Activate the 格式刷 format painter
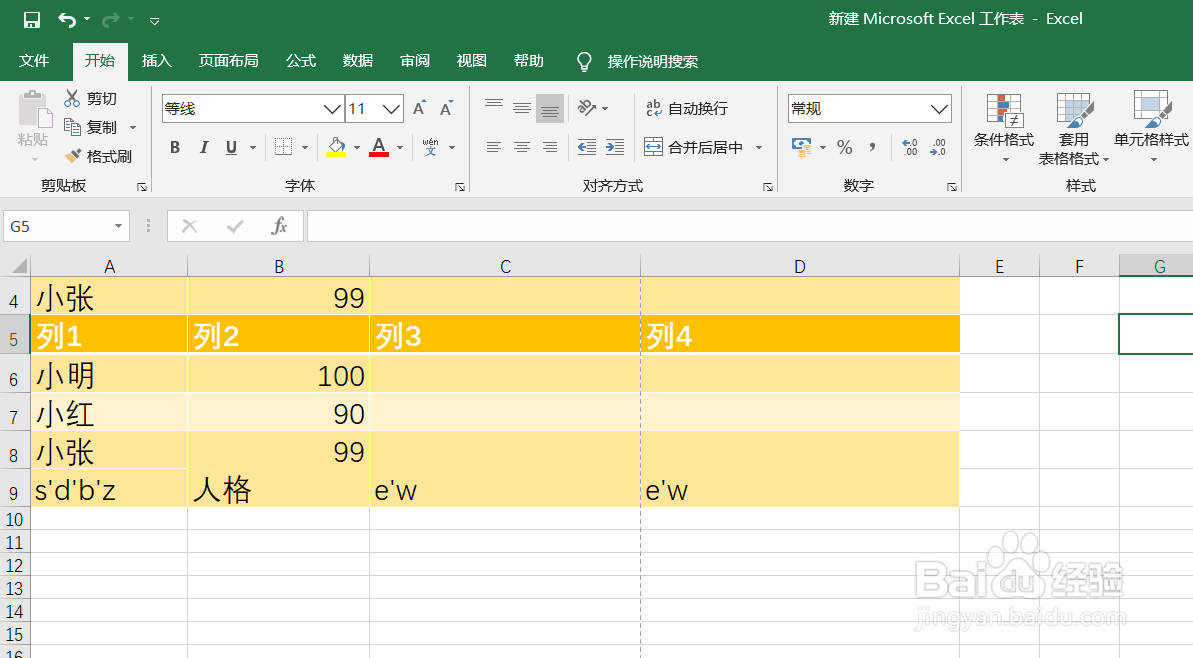This screenshot has height=658, width=1193. 98,156
